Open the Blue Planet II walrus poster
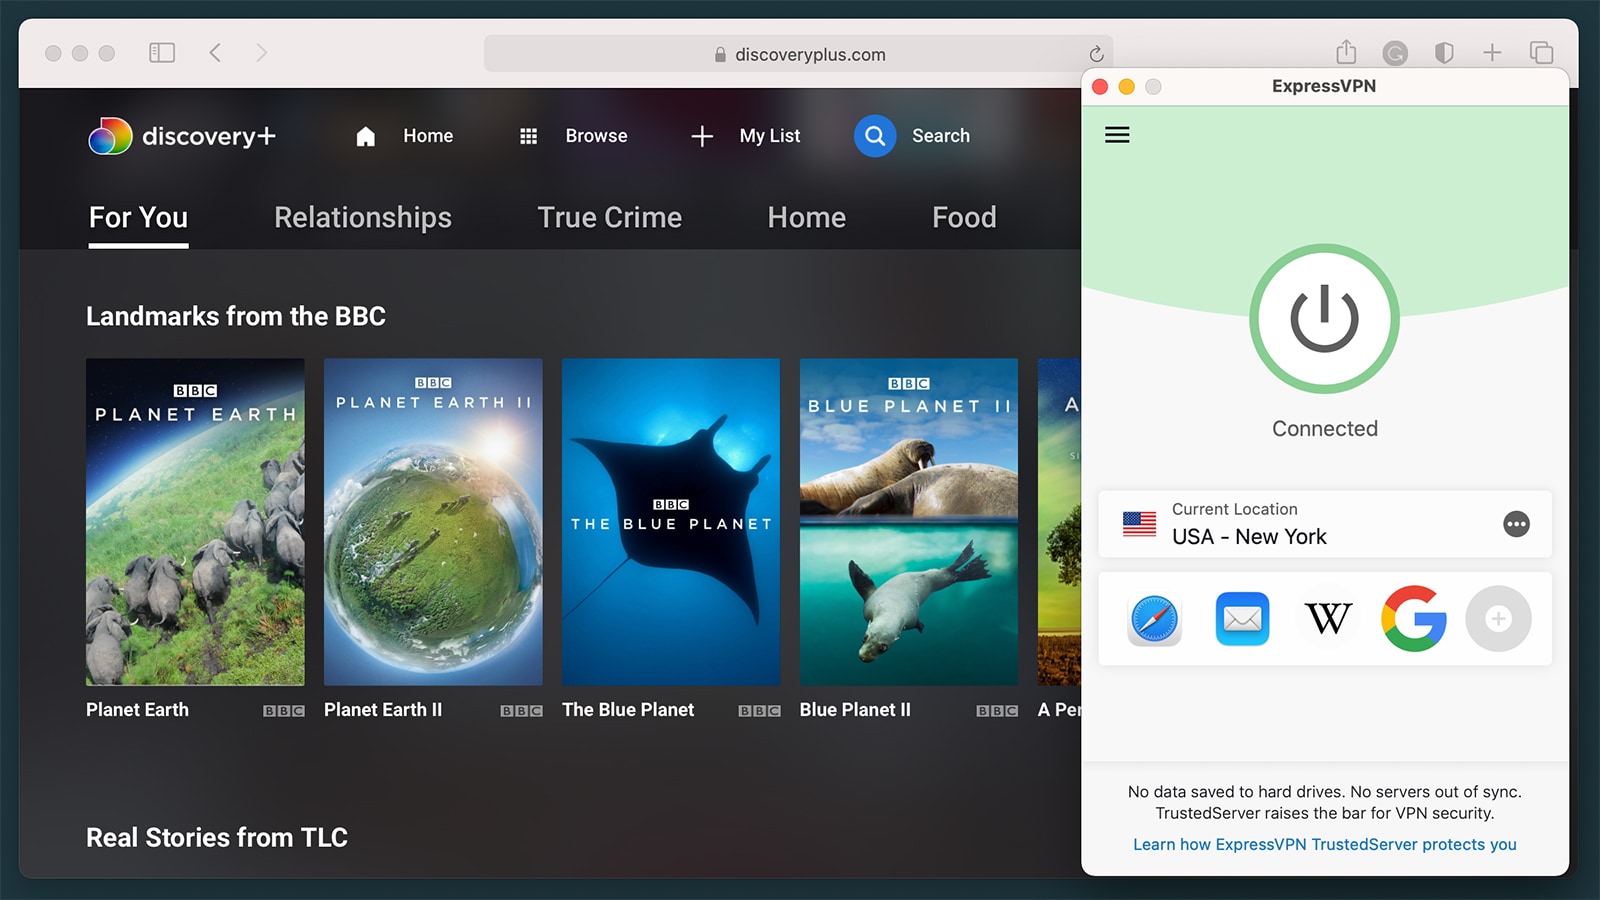Image resolution: width=1600 pixels, height=900 pixels. pos(909,522)
